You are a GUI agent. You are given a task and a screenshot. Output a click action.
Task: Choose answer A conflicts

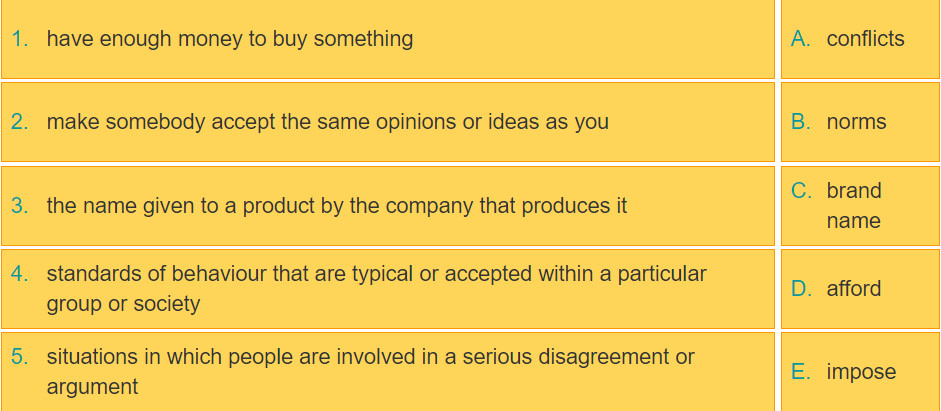tap(860, 39)
